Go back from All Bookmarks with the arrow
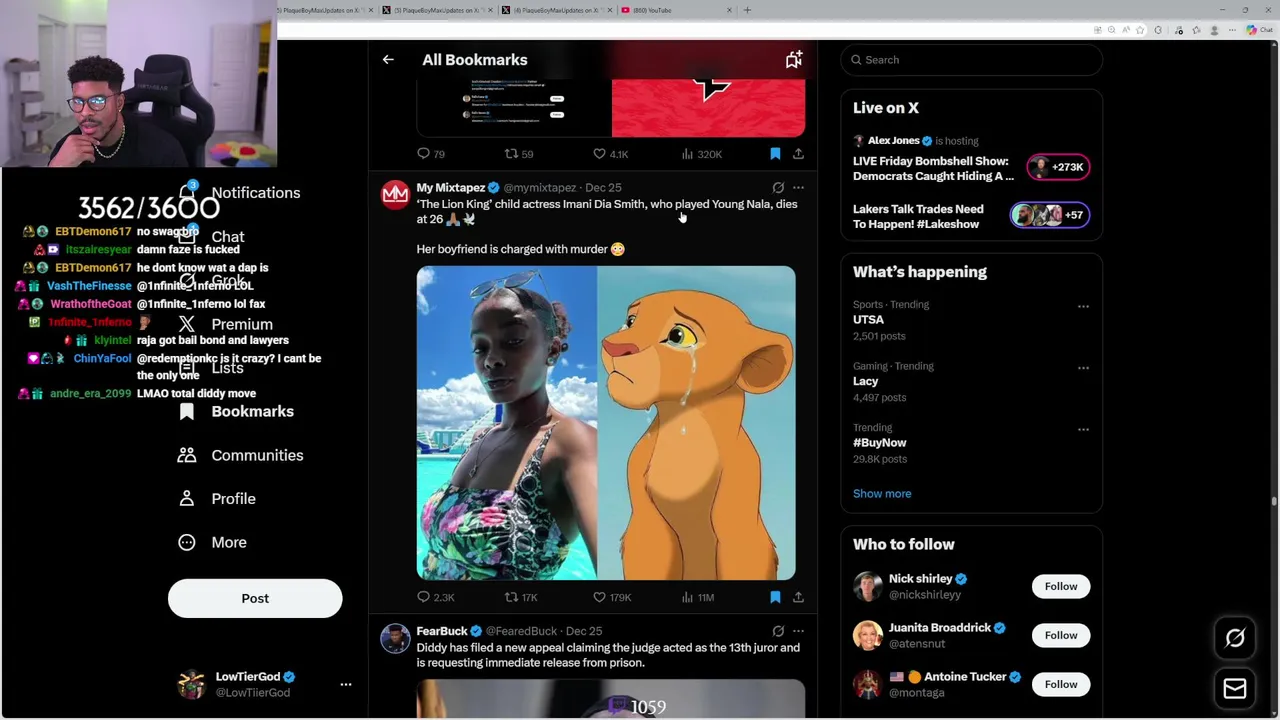Screen dimensions: 1280x720 click(x=388, y=60)
